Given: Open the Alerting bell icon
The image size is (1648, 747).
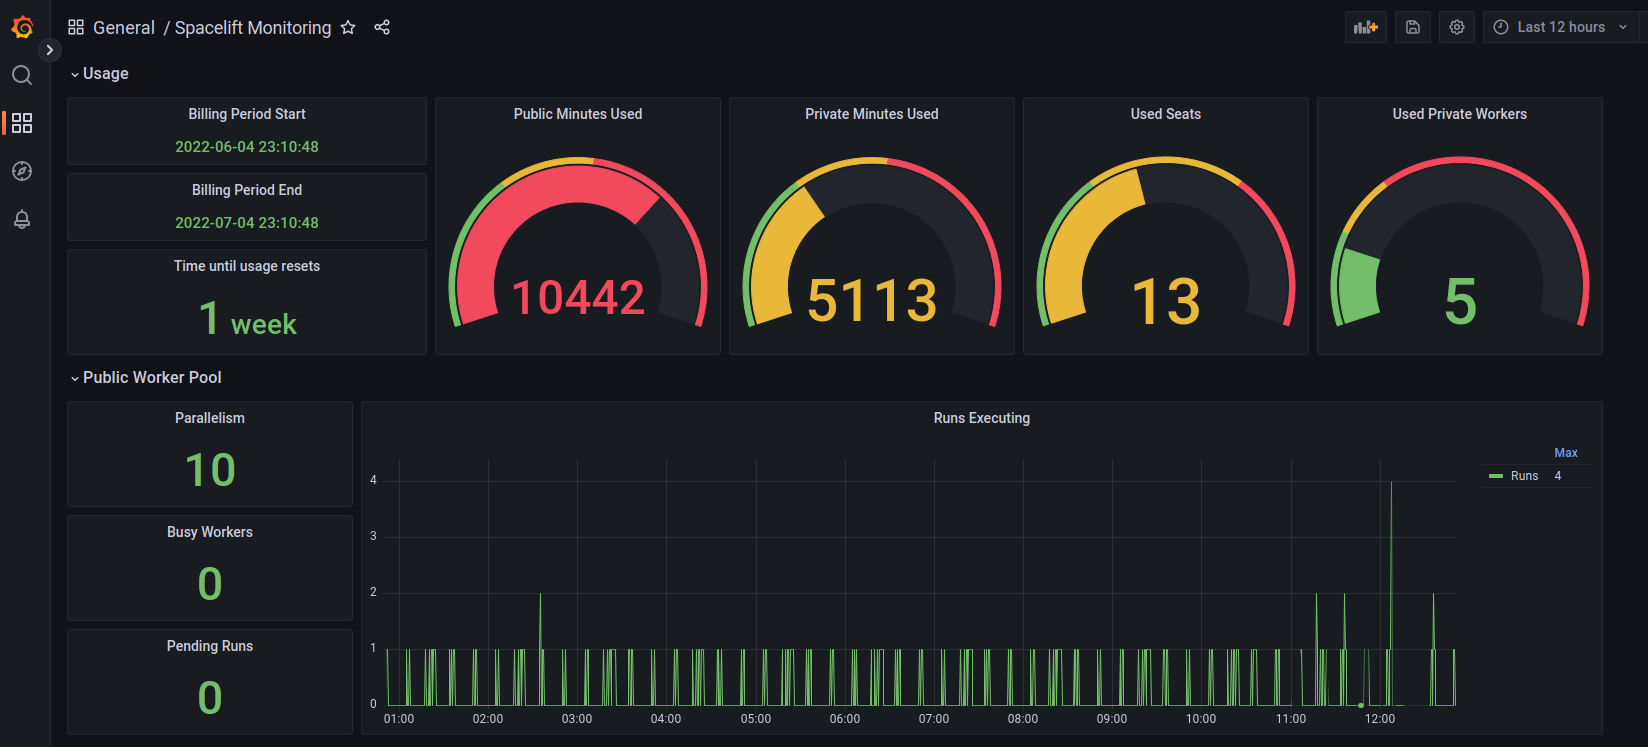Looking at the screenshot, I should click(x=22, y=219).
